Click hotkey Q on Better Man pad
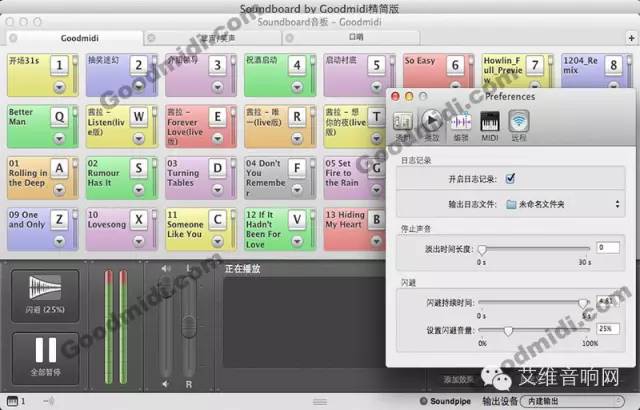Image resolution: width=640 pixels, height=410 pixels. (59, 117)
